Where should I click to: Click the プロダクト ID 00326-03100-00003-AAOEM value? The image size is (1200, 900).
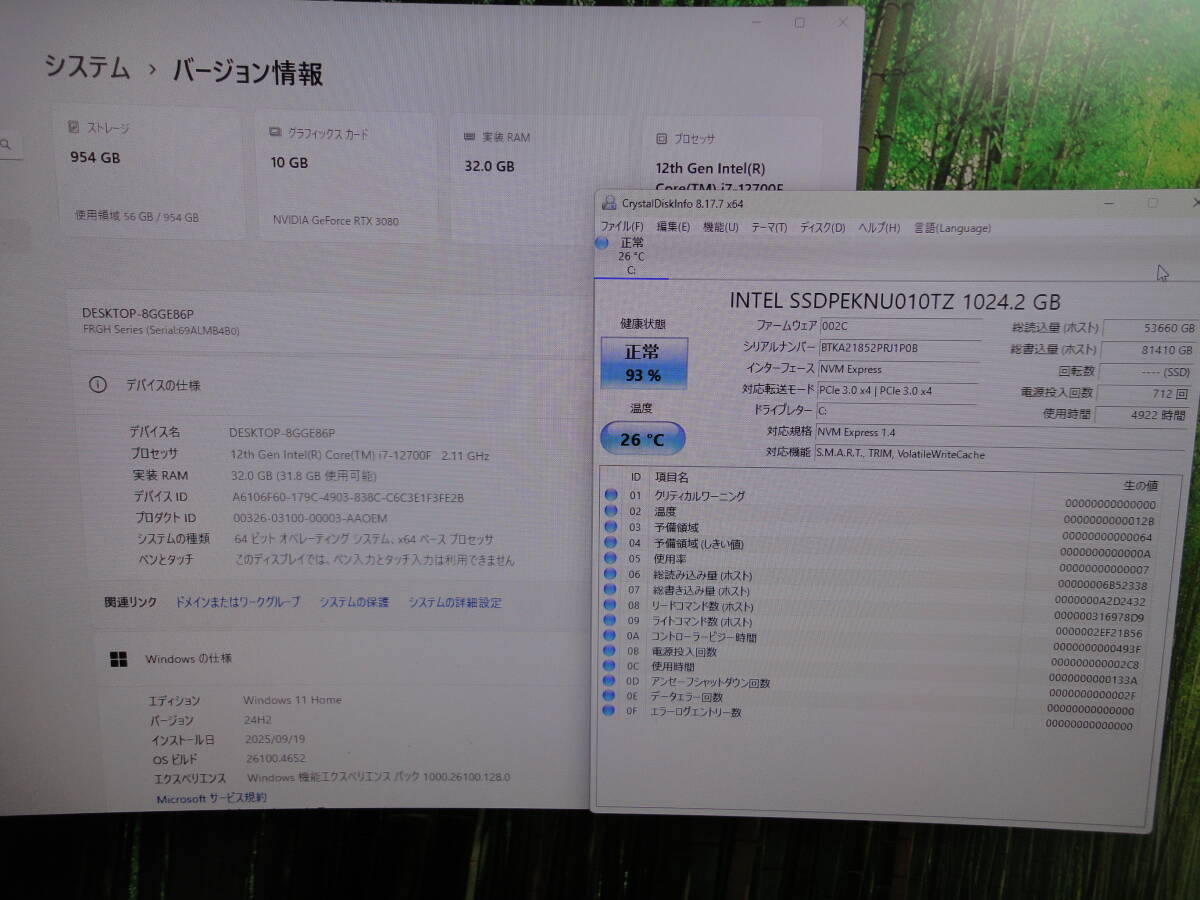310,518
